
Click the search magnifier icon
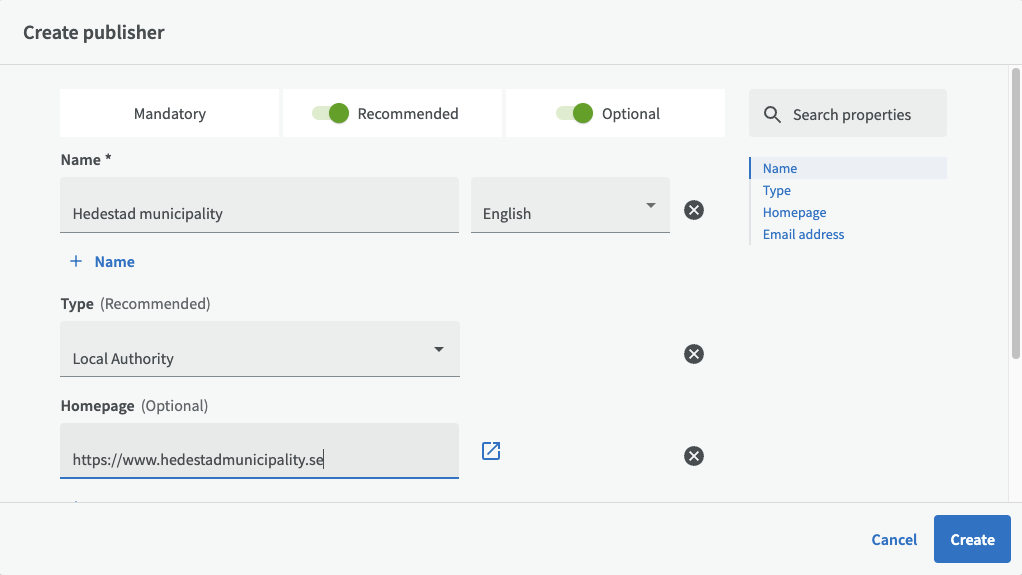coord(772,114)
